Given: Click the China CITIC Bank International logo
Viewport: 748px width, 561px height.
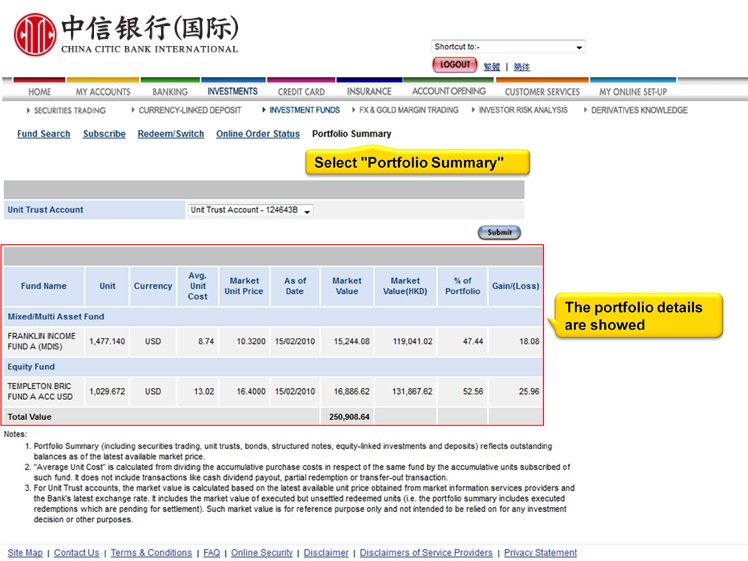Looking at the screenshot, I should (126, 34).
